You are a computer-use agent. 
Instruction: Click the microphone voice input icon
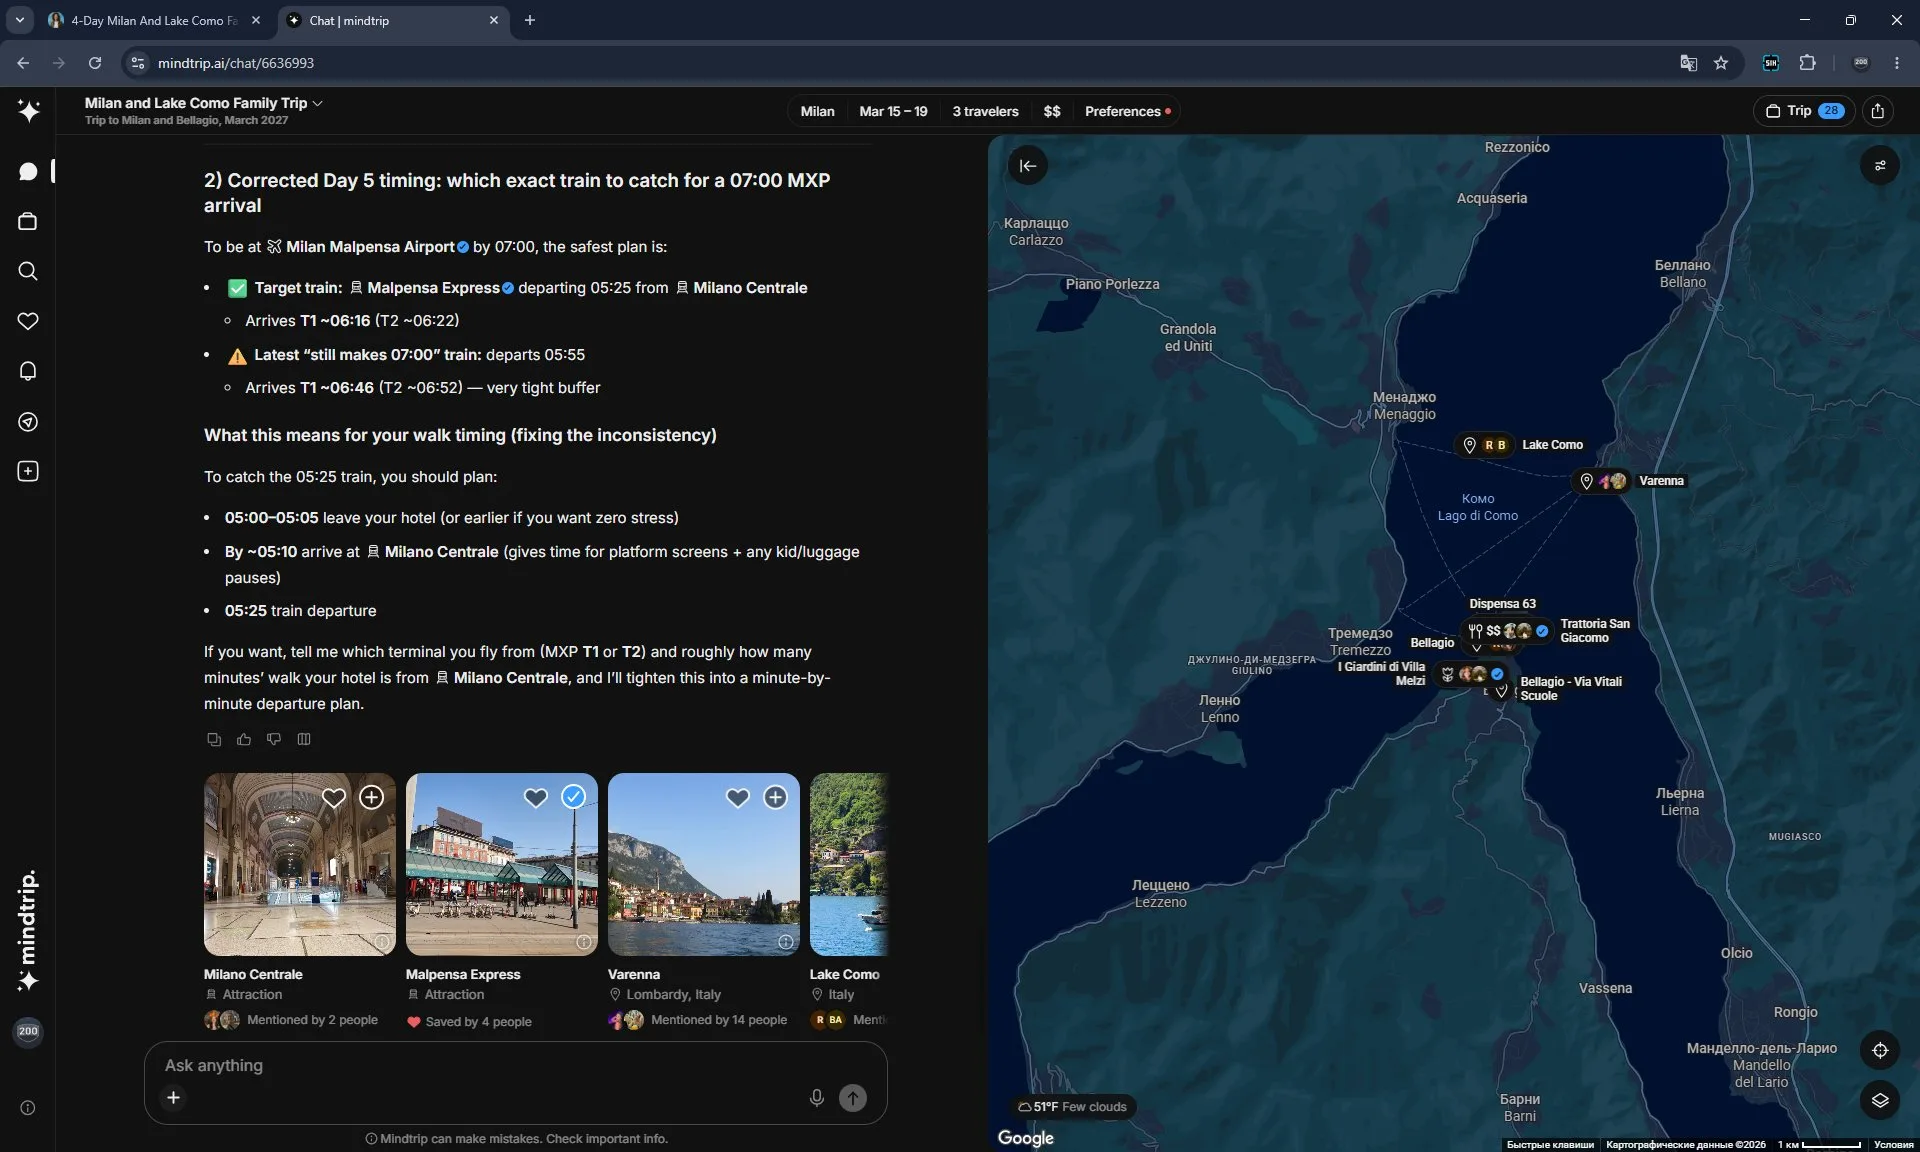click(x=817, y=1098)
